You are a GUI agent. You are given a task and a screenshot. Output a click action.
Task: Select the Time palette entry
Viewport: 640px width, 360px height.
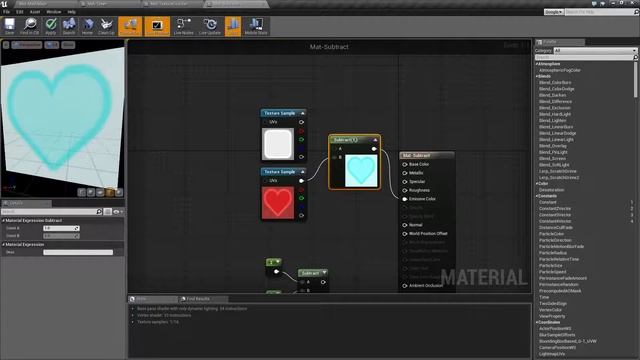click(544, 298)
